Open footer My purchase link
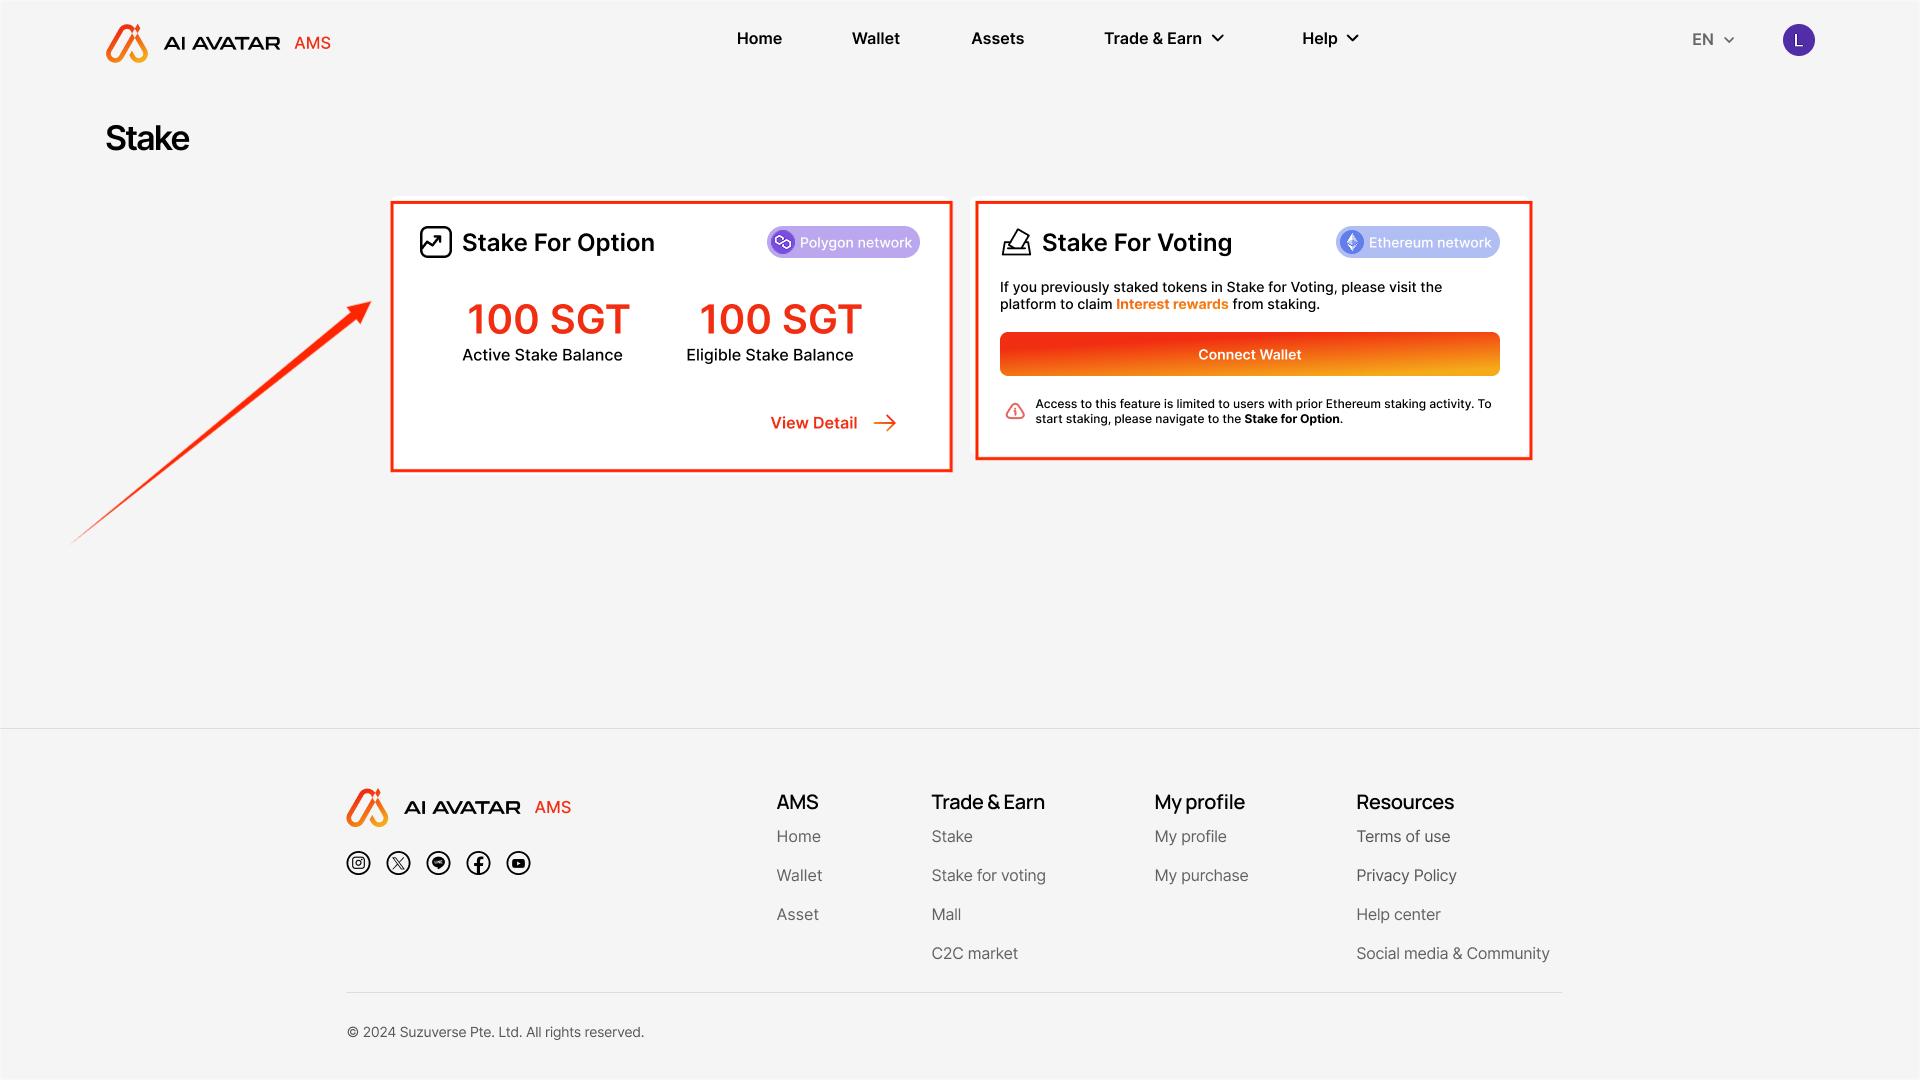 [1201, 875]
